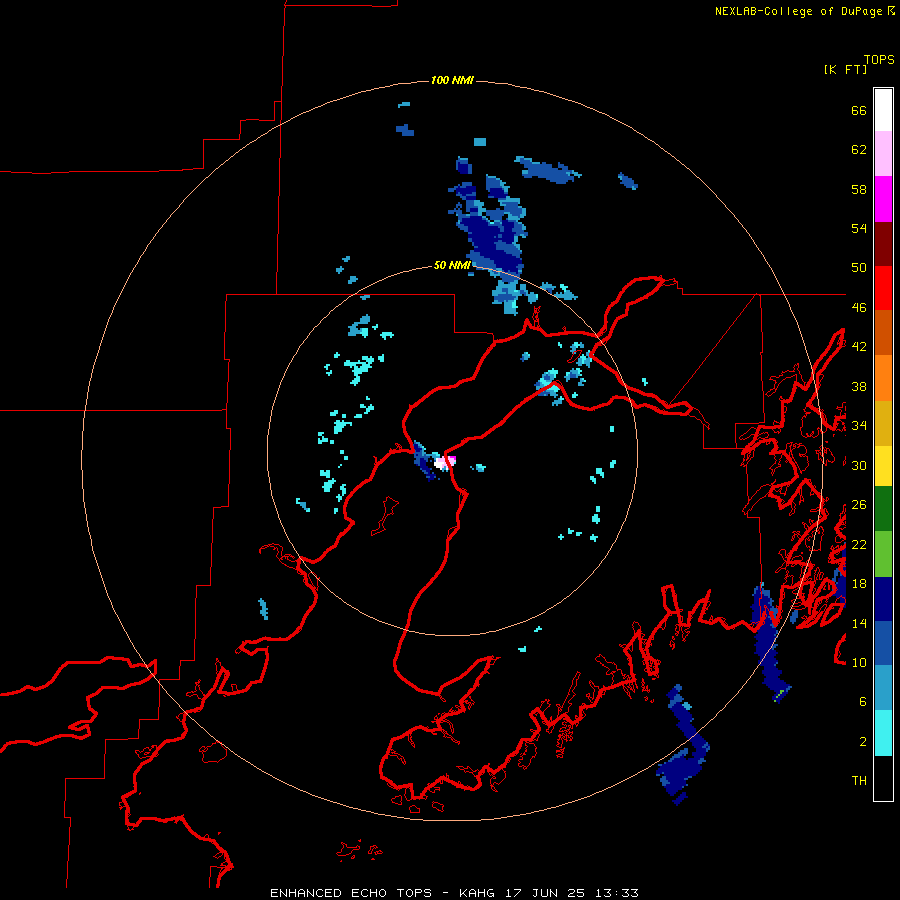
Task: Pick the cyan legend swatch
Action: tap(883, 733)
